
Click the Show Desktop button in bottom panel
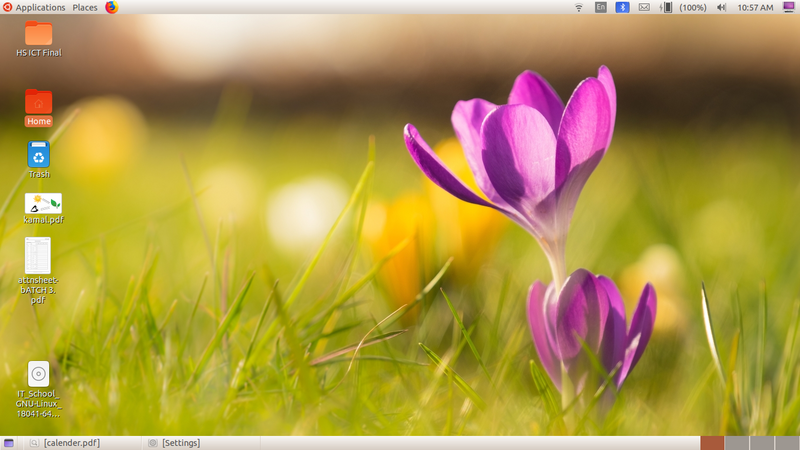[9, 443]
